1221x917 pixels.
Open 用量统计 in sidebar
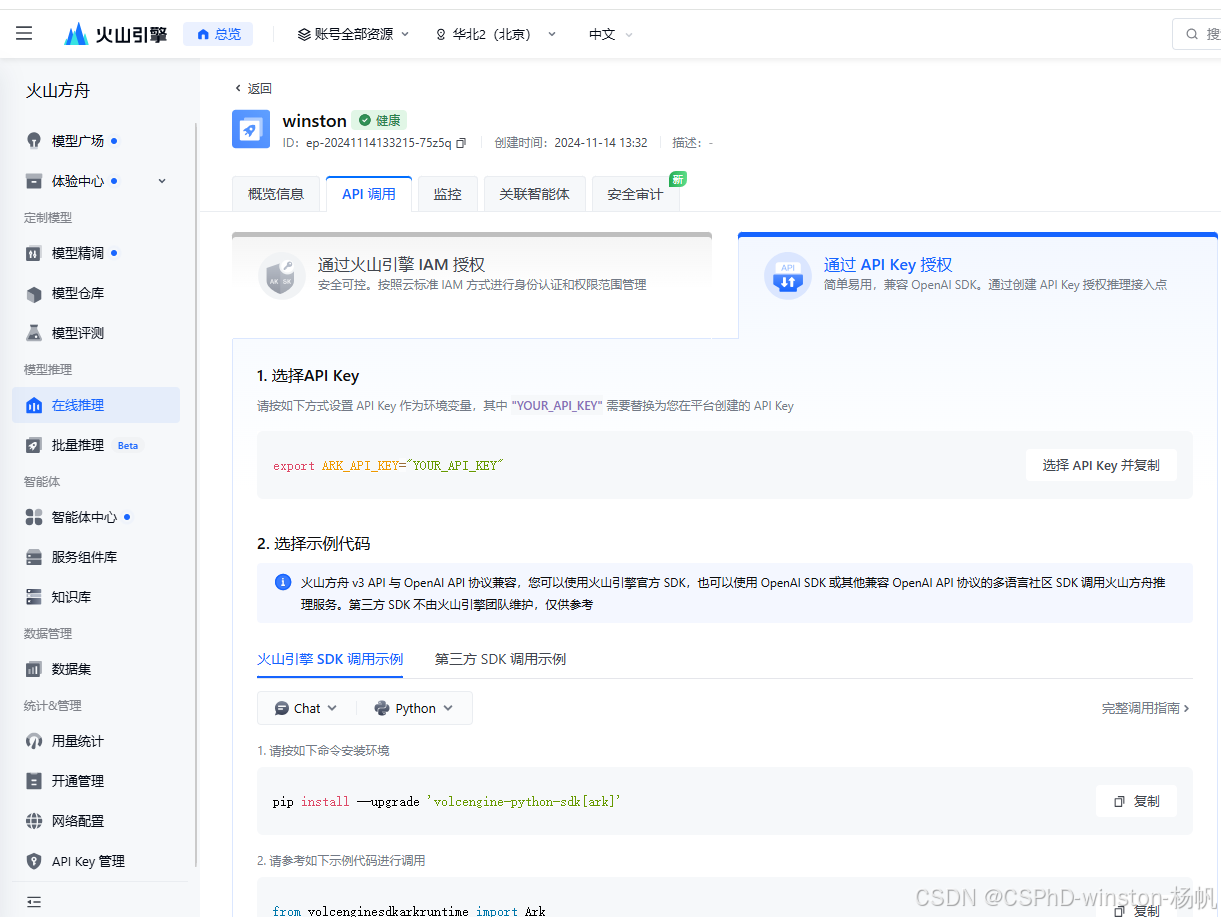[96, 741]
